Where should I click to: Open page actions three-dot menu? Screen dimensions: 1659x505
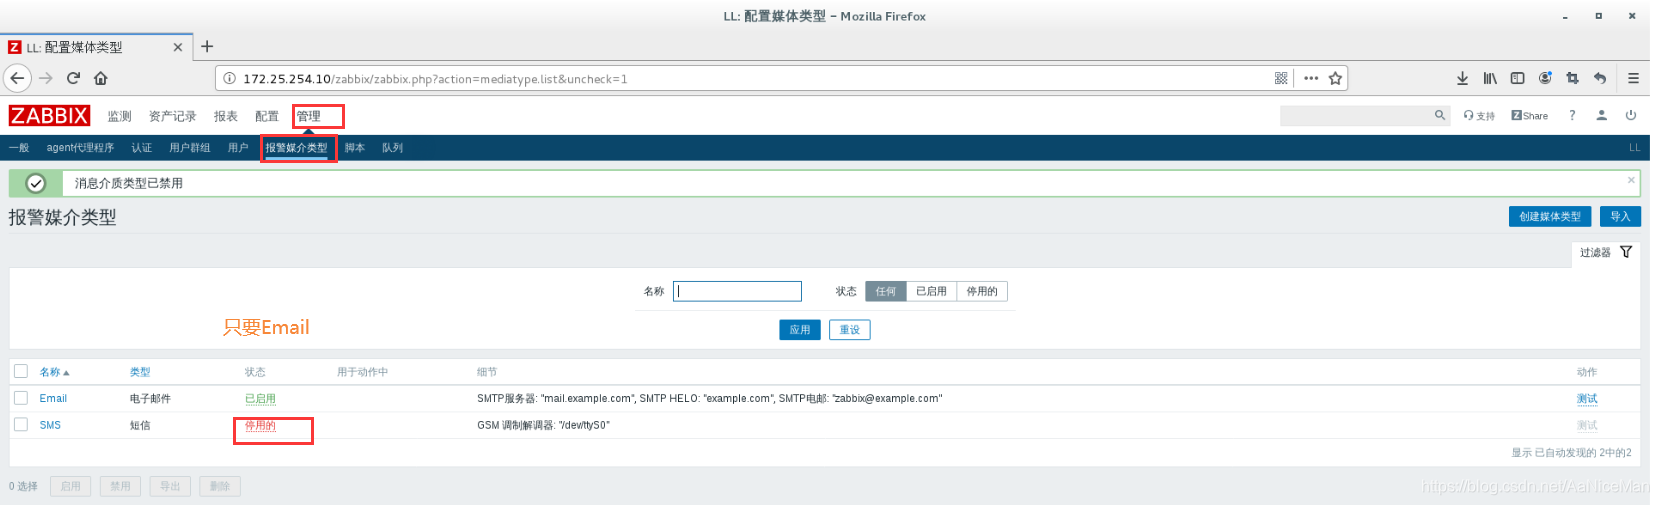1311,78
